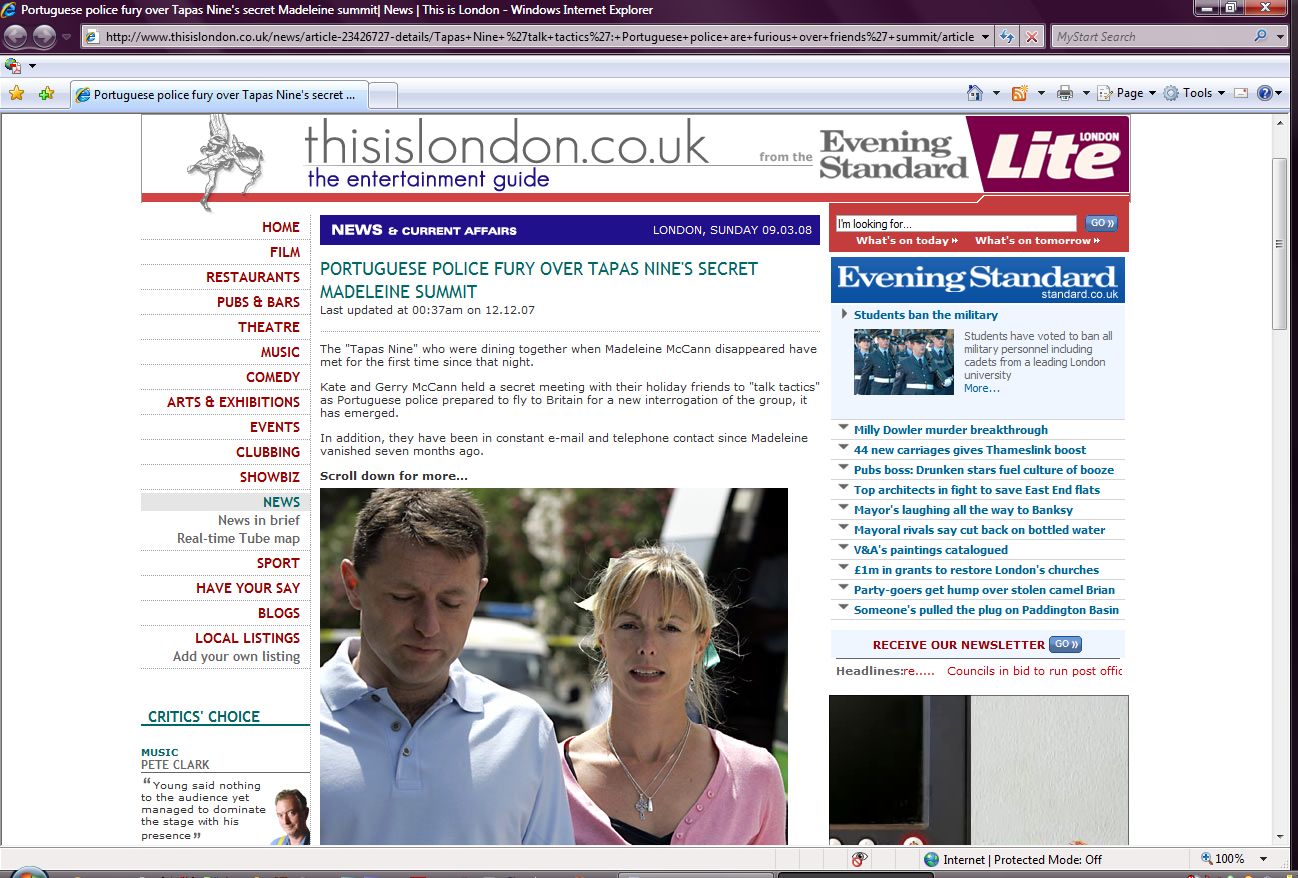Open the Favorites Center star icon
This screenshot has width=1298, height=878.
point(16,94)
